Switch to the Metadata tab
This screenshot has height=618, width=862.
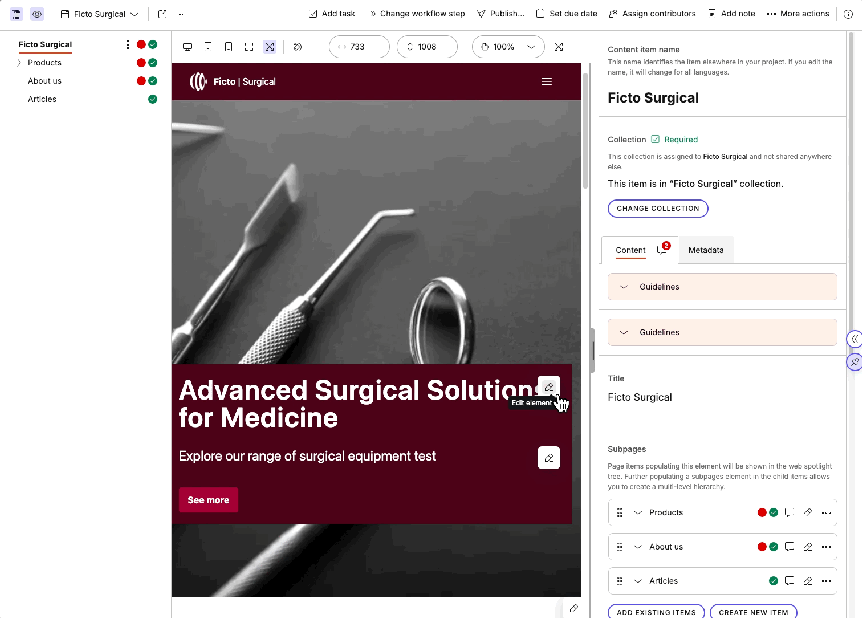point(706,250)
